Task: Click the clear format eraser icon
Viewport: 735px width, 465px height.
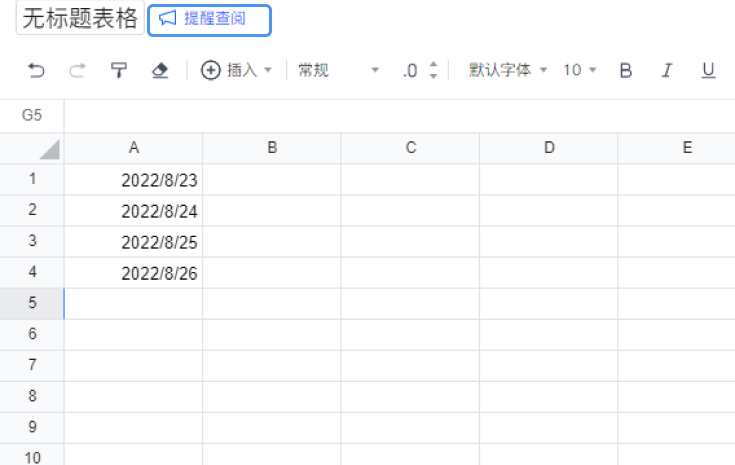Action: click(x=160, y=71)
